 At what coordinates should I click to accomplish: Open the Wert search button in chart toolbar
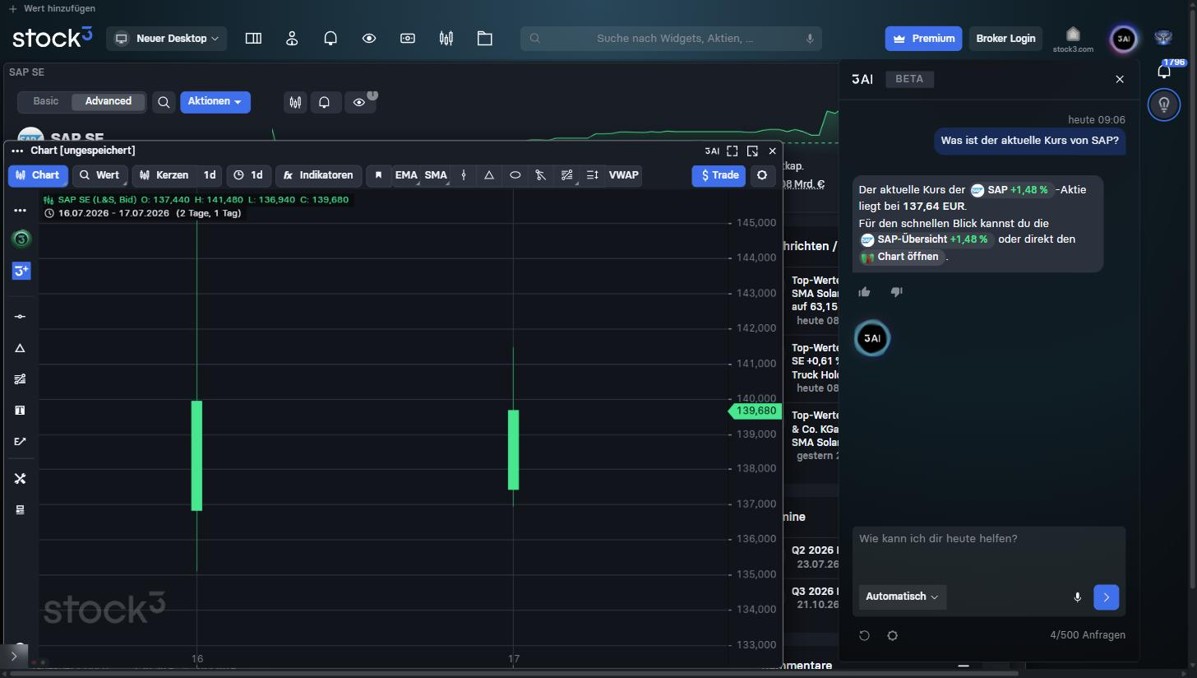[x=99, y=175]
